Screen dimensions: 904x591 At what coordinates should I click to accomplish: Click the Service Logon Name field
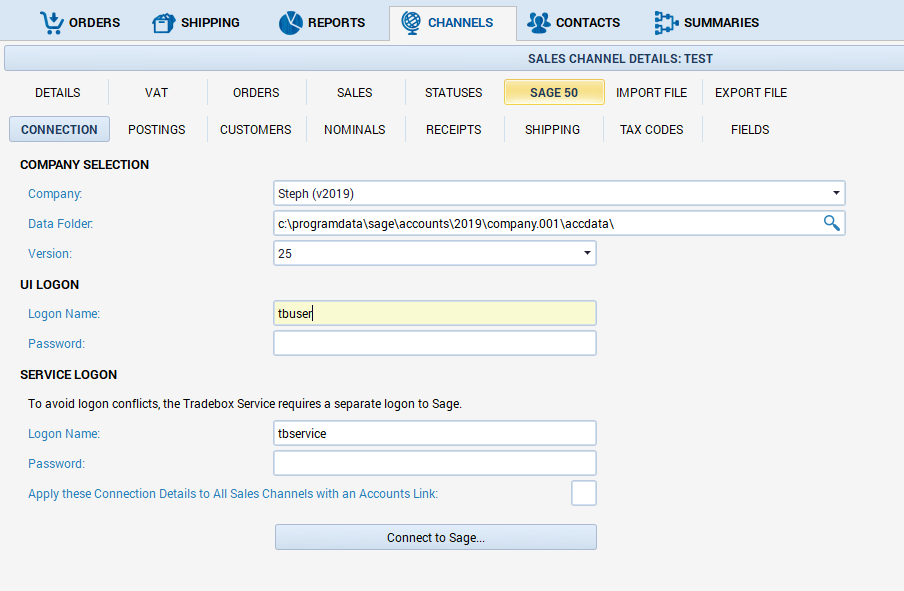435,433
